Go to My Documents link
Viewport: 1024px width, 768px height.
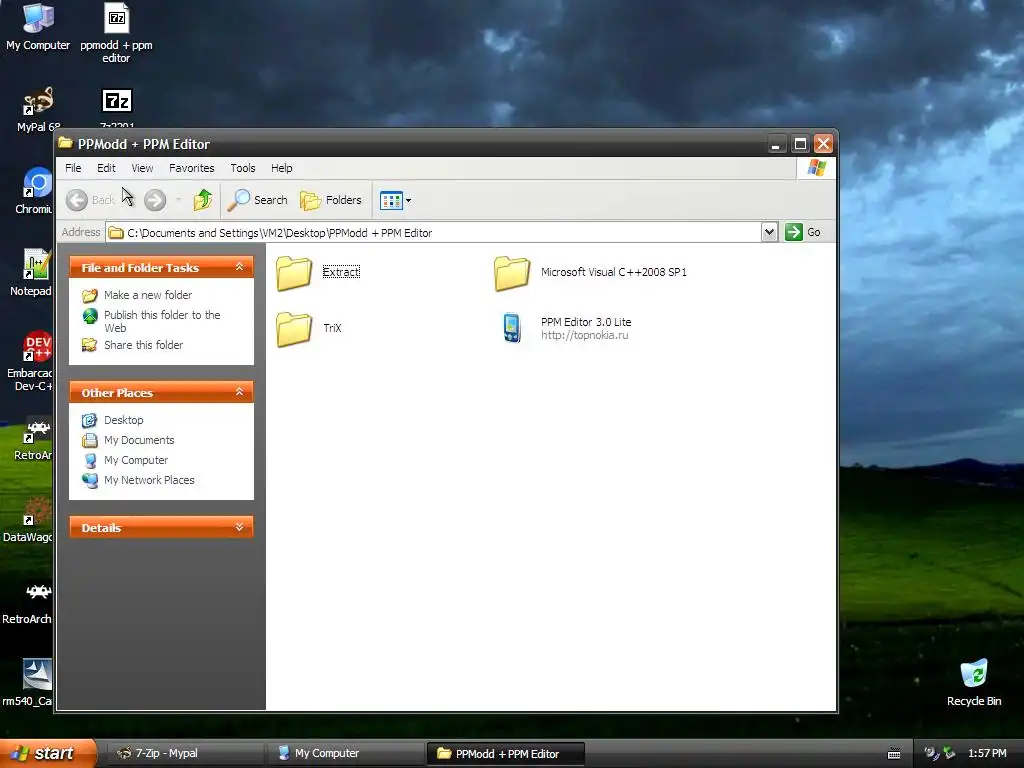(x=139, y=440)
